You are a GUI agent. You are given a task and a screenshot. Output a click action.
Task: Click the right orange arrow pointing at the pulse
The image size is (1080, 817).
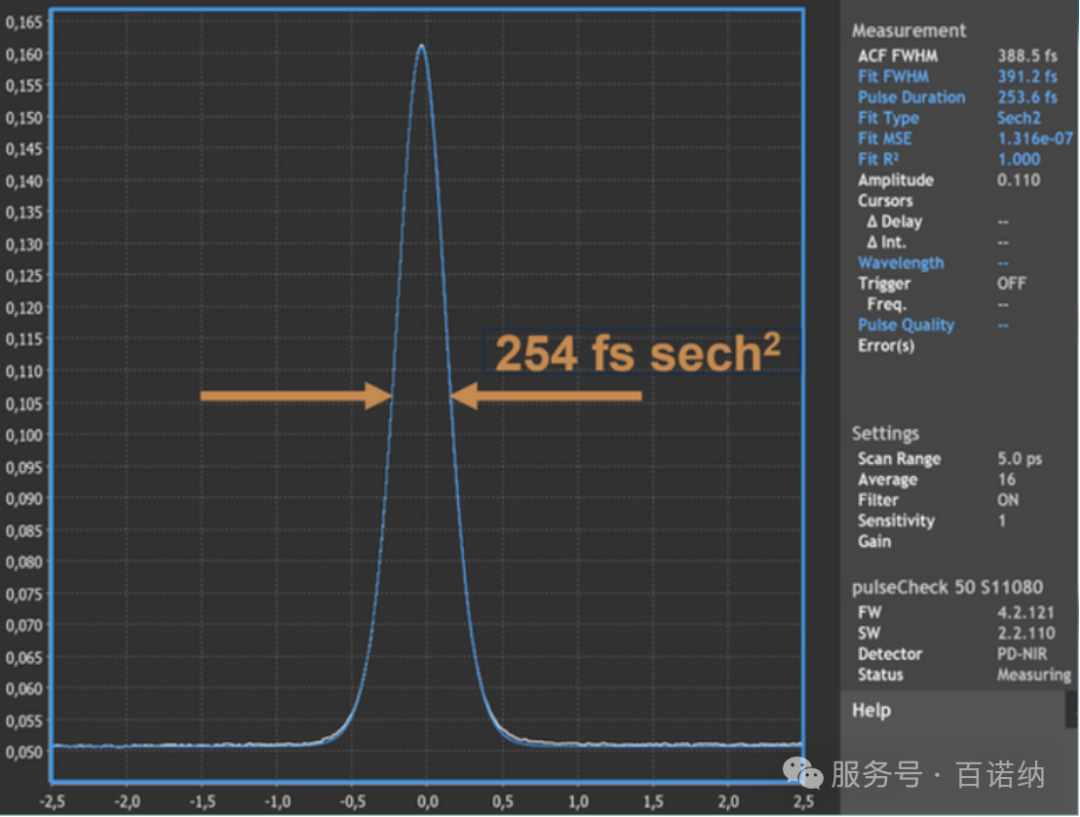pos(545,396)
